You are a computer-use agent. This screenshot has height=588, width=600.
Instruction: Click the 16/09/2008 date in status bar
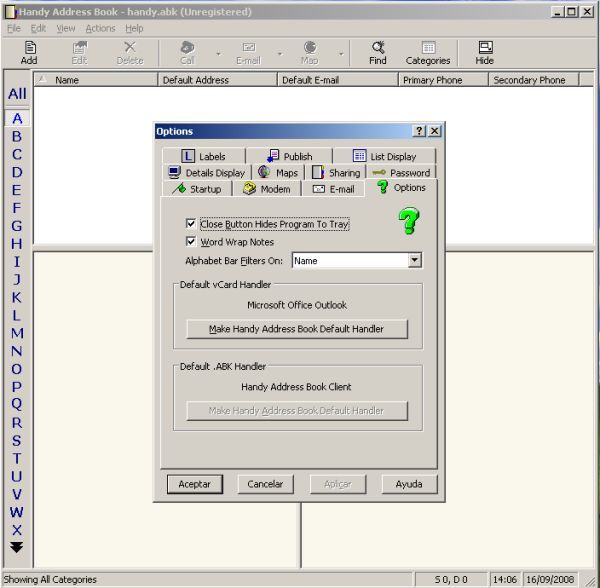pos(550,580)
